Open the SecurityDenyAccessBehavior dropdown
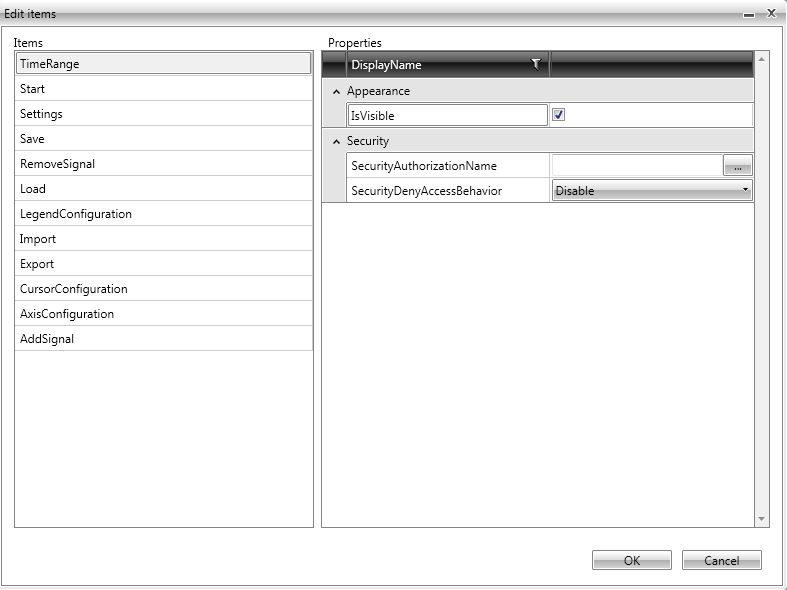Viewport: 787px width, 590px height. pos(652,190)
